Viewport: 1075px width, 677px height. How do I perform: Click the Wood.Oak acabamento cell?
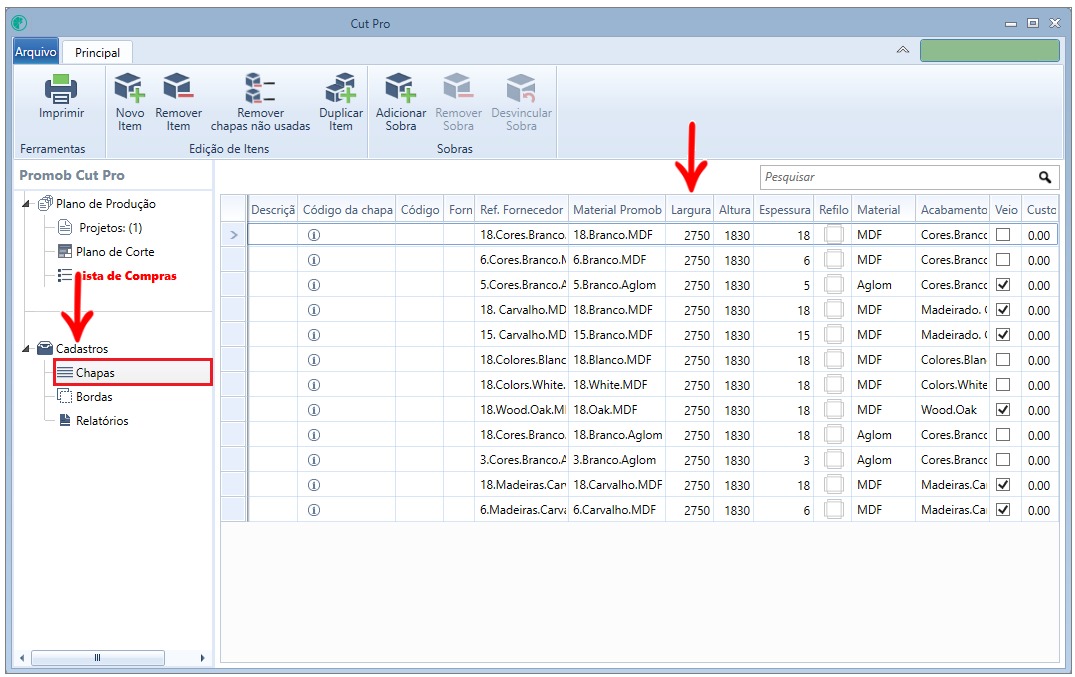click(952, 410)
